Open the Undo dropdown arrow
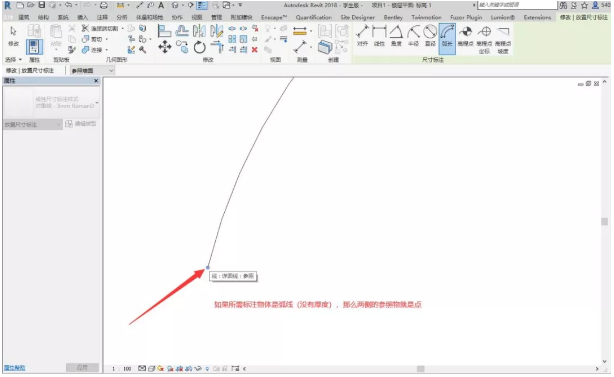Screen dimensions: 614x377 (x=76, y=5)
